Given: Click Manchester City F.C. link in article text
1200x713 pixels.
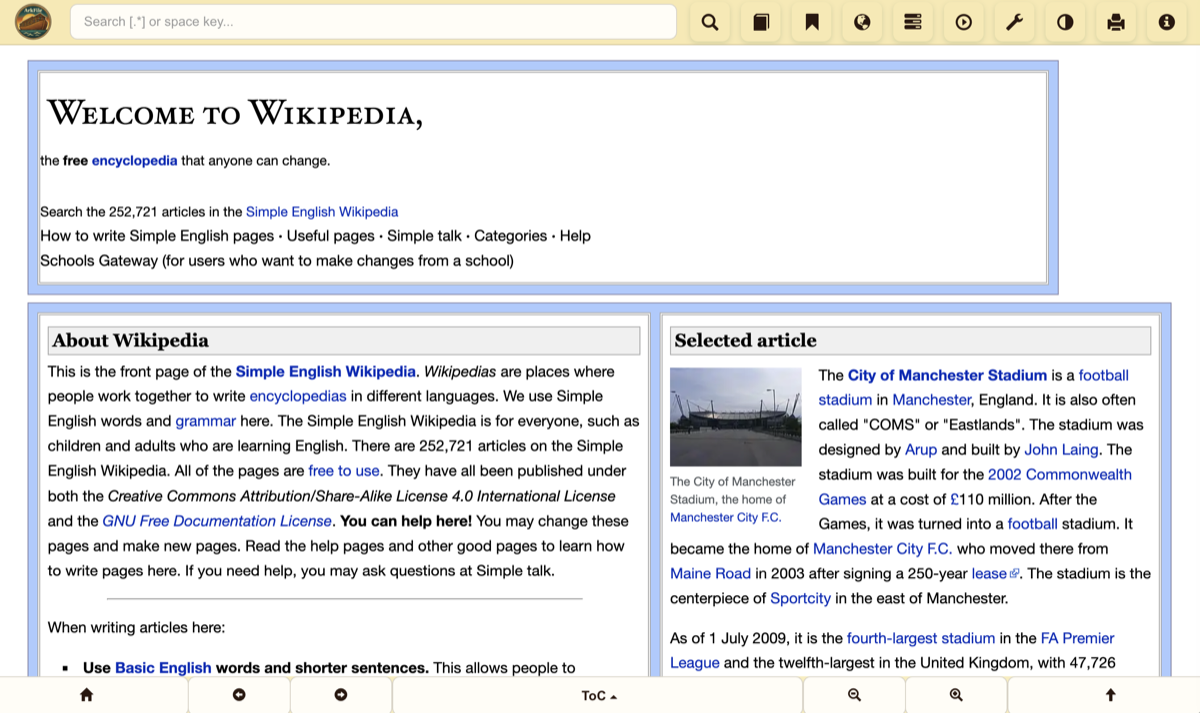Looking at the screenshot, I should [x=883, y=549].
